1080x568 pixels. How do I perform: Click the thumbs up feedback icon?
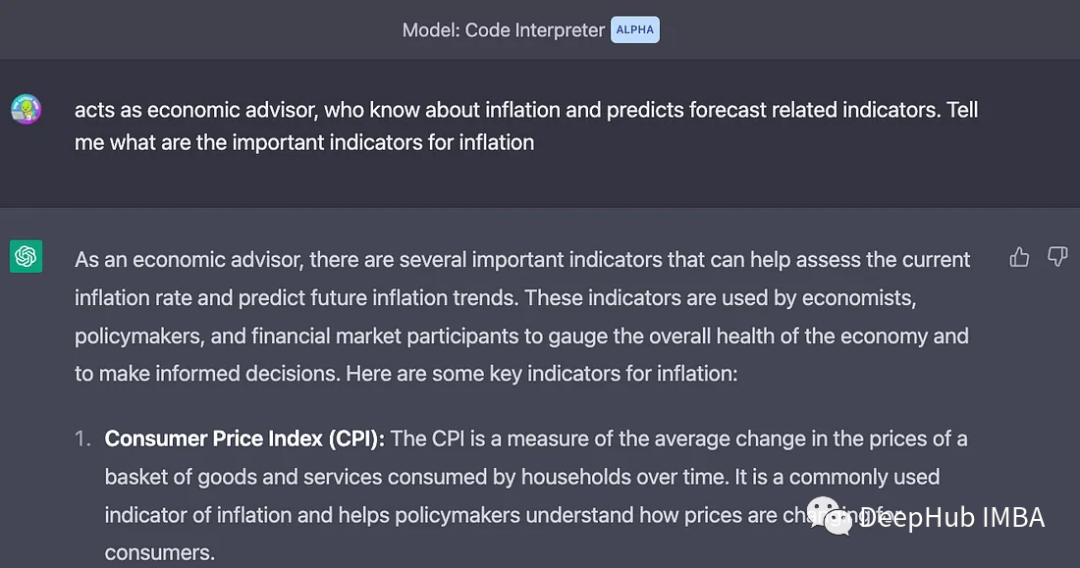click(1019, 258)
